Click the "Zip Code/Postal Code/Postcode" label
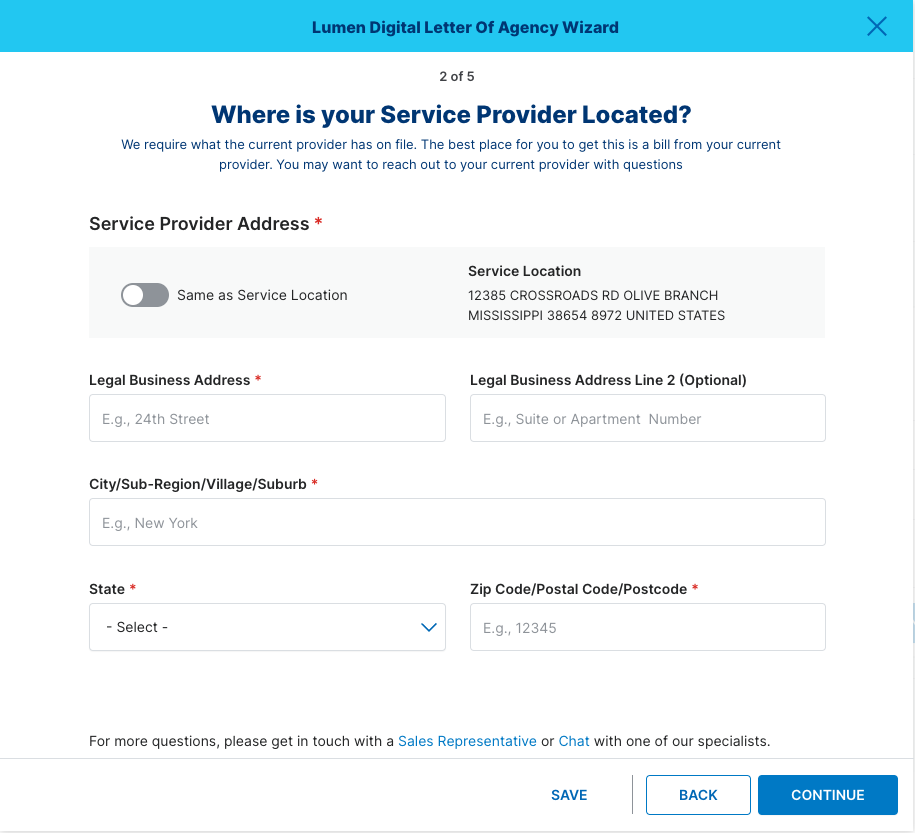Viewport: 915px width, 833px height. coord(578,589)
